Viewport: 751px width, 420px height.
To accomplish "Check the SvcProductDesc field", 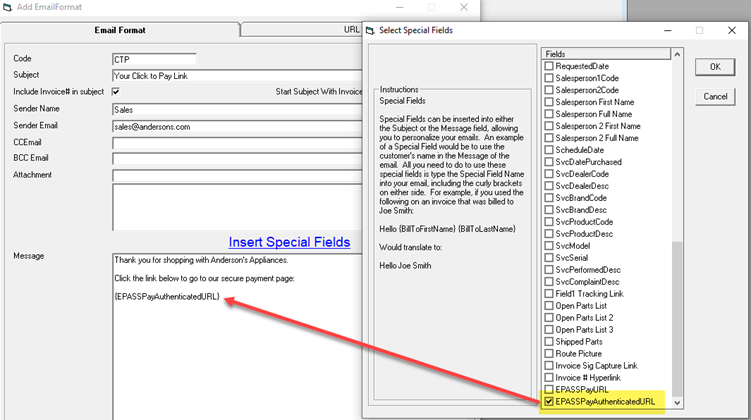I will [x=549, y=234].
